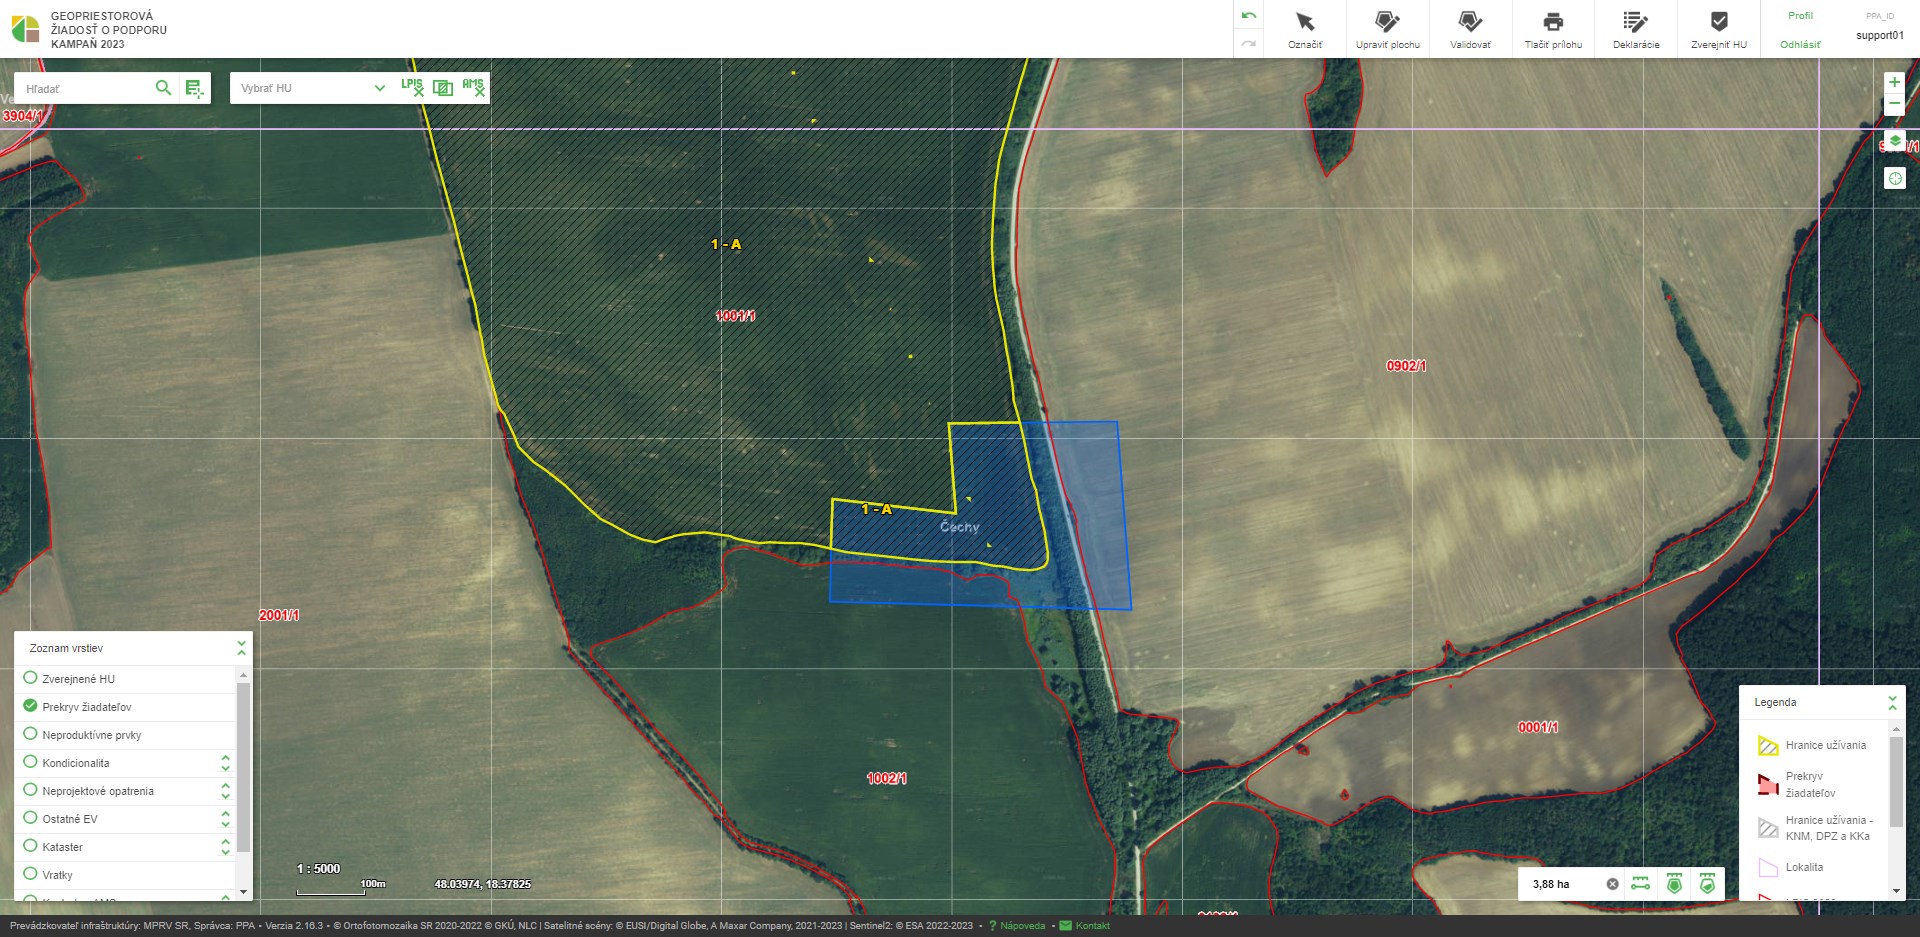Image resolution: width=1920 pixels, height=937 pixels.
Task: Expand the Neprojektové opatrenia layer group
Action: coord(225,791)
